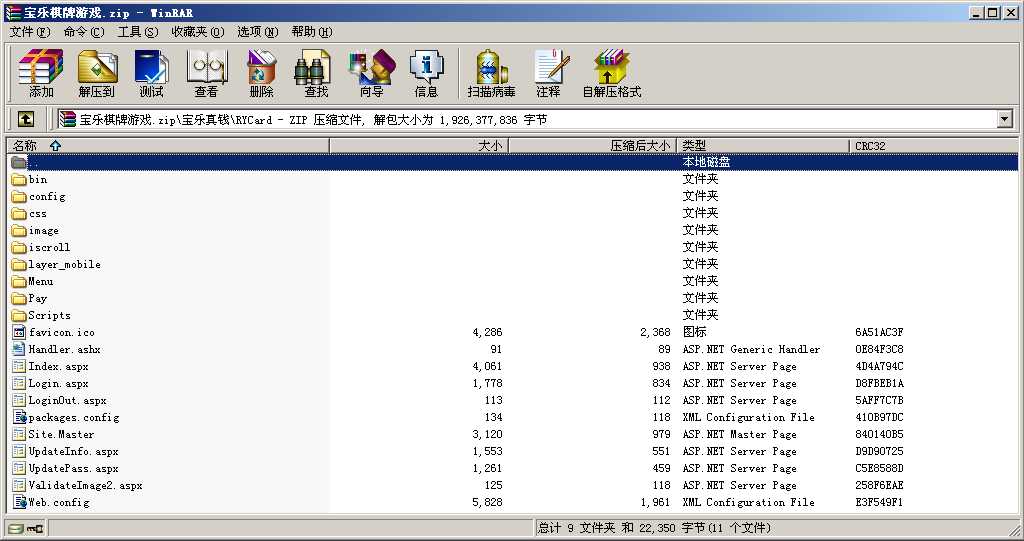Open the 文件(F) menu

point(30,31)
